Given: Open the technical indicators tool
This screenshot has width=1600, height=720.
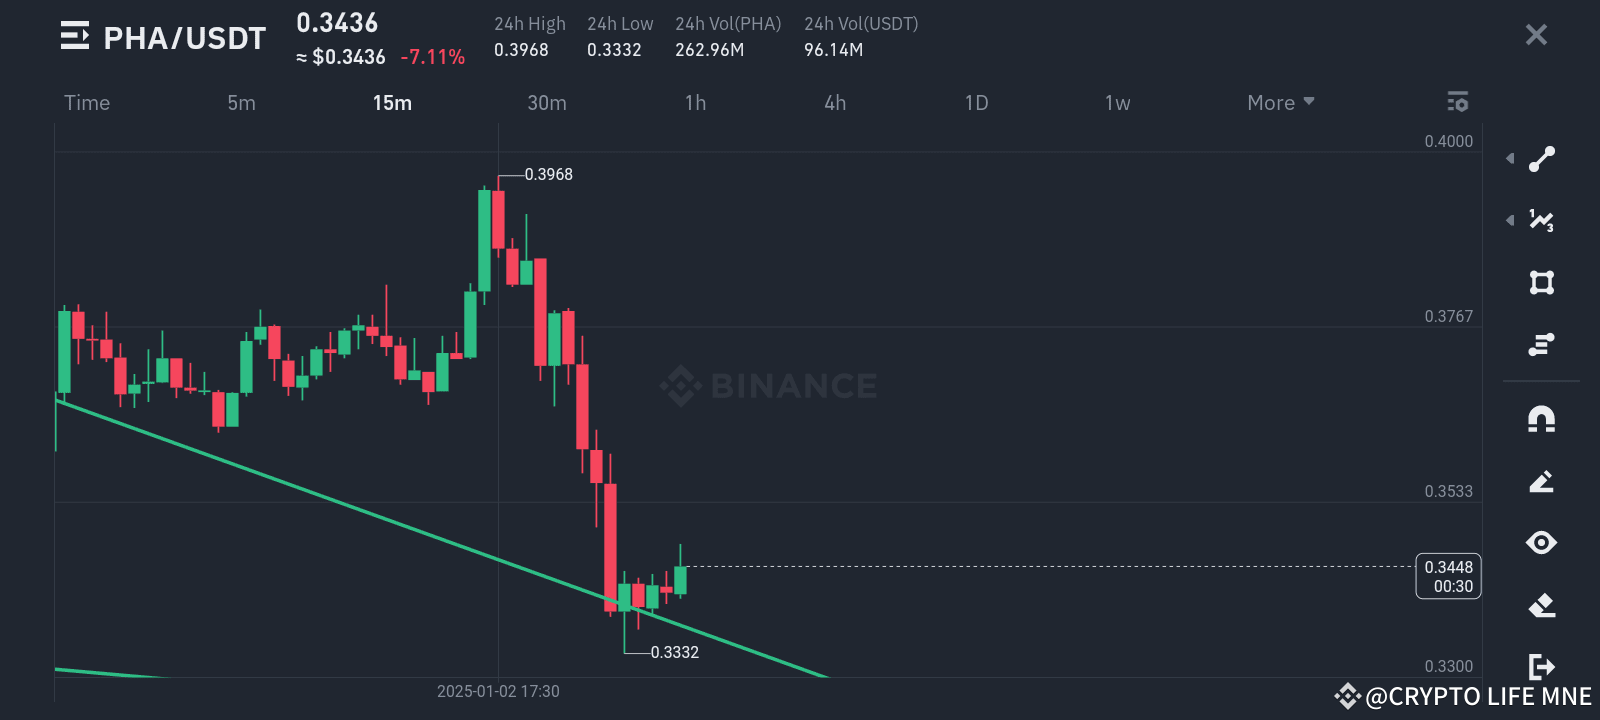Looking at the screenshot, I should pos(1543,221).
